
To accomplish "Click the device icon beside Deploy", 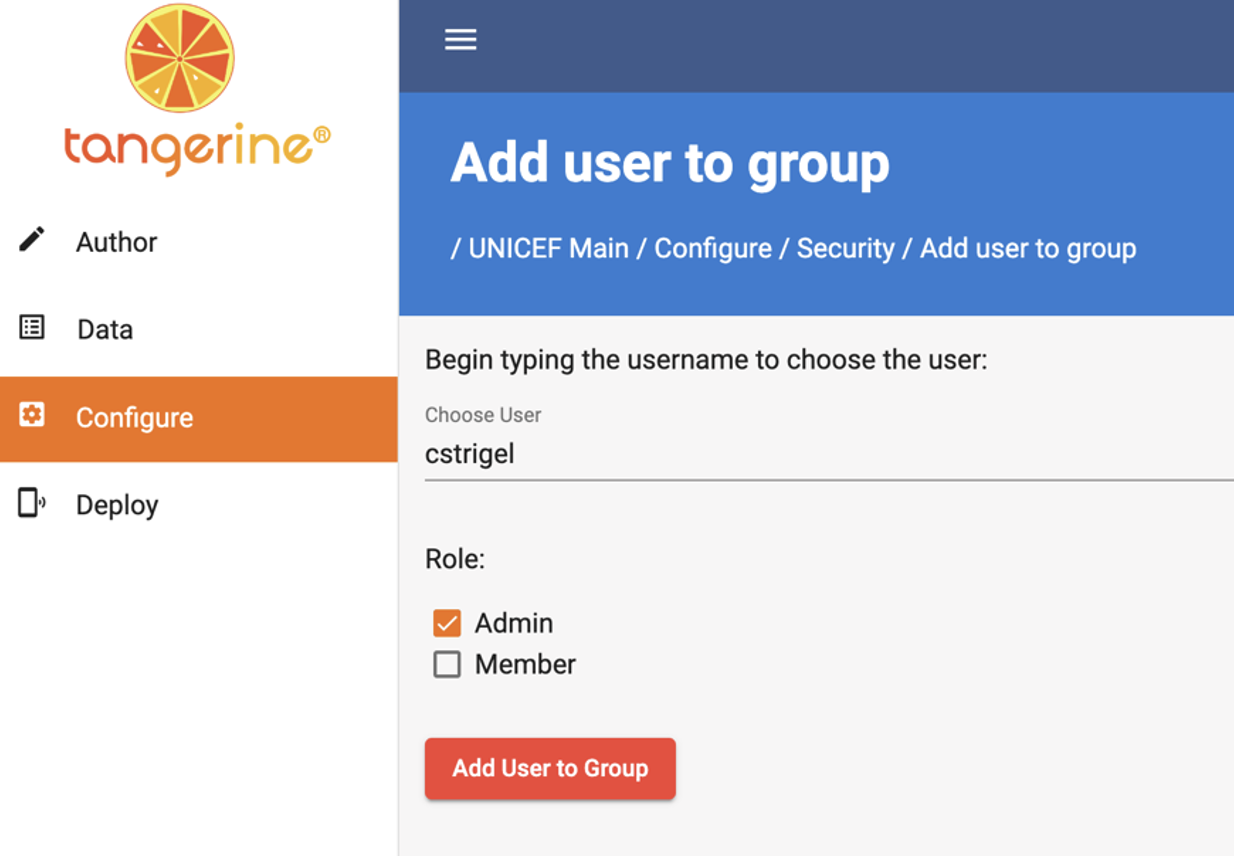I will coord(32,503).
